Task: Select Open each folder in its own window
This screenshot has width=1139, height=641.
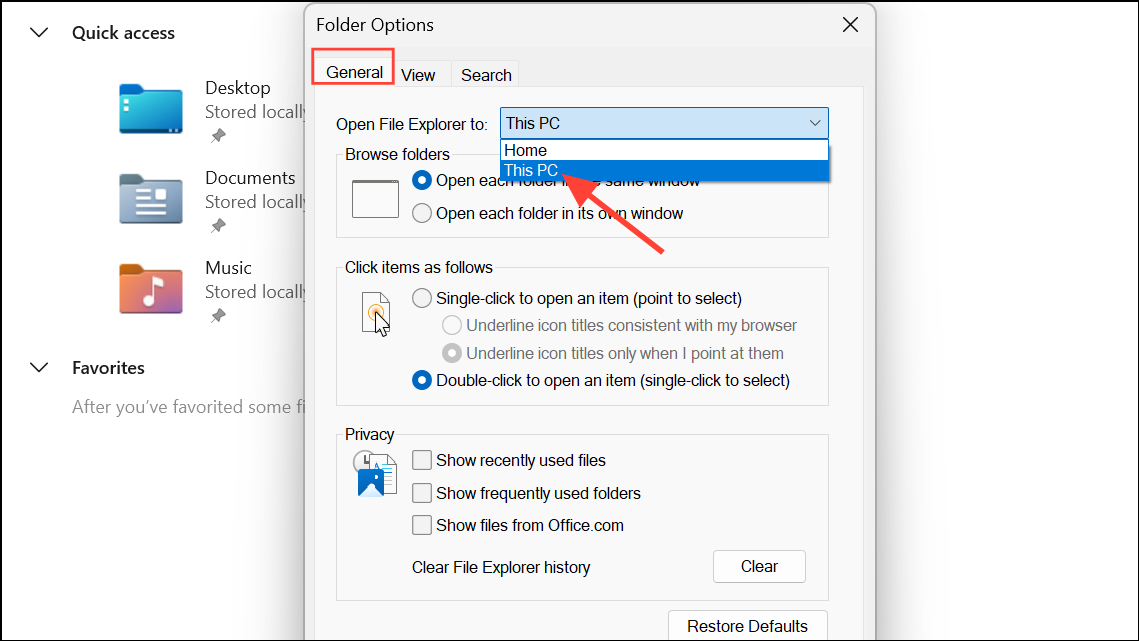Action: pyautogui.click(x=422, y=213)
